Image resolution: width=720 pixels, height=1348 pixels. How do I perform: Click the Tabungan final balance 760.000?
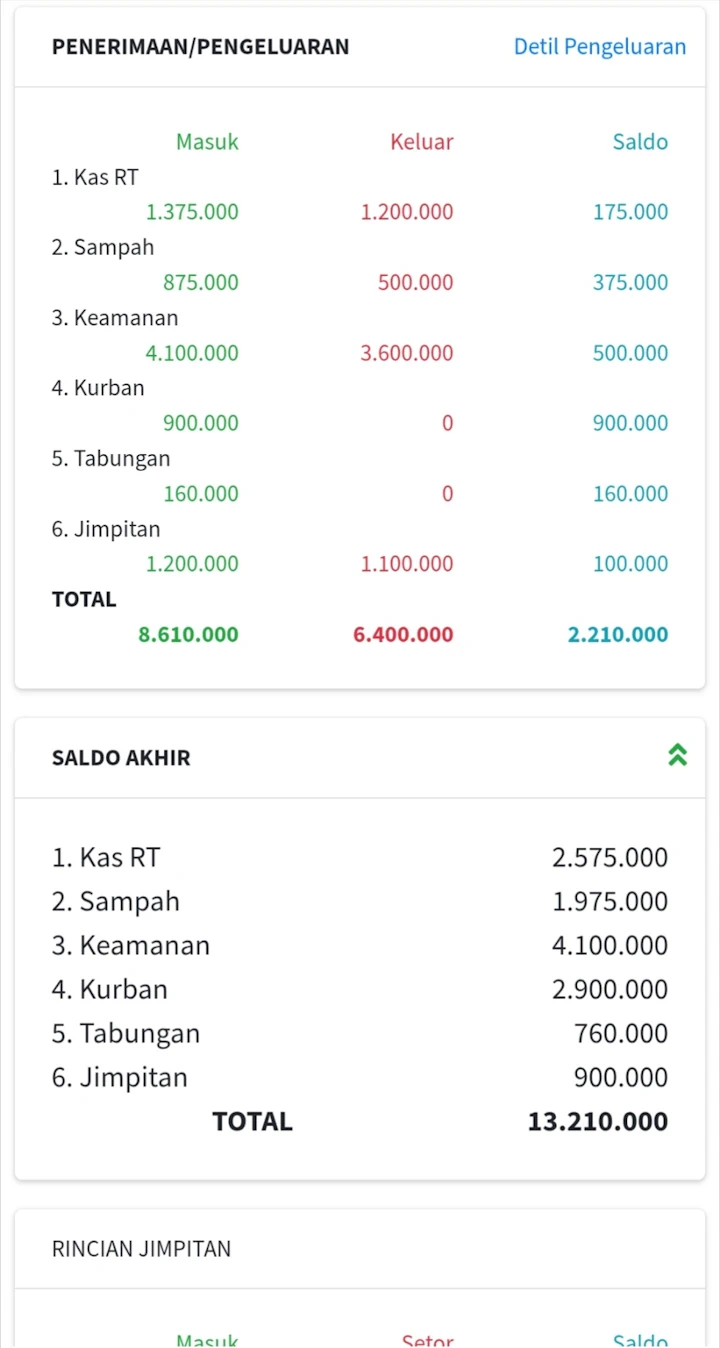[620, 1034]
